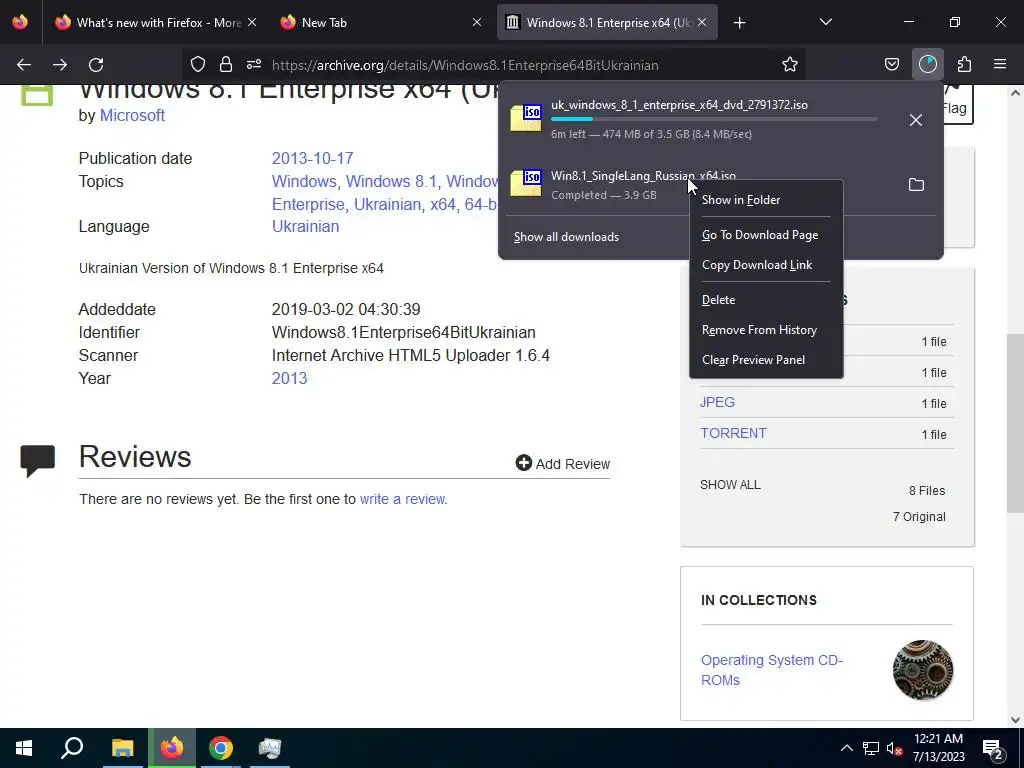This screenshot has width=1024, height=768.
Task: Follow the write a review link
Action: (402, 500)
